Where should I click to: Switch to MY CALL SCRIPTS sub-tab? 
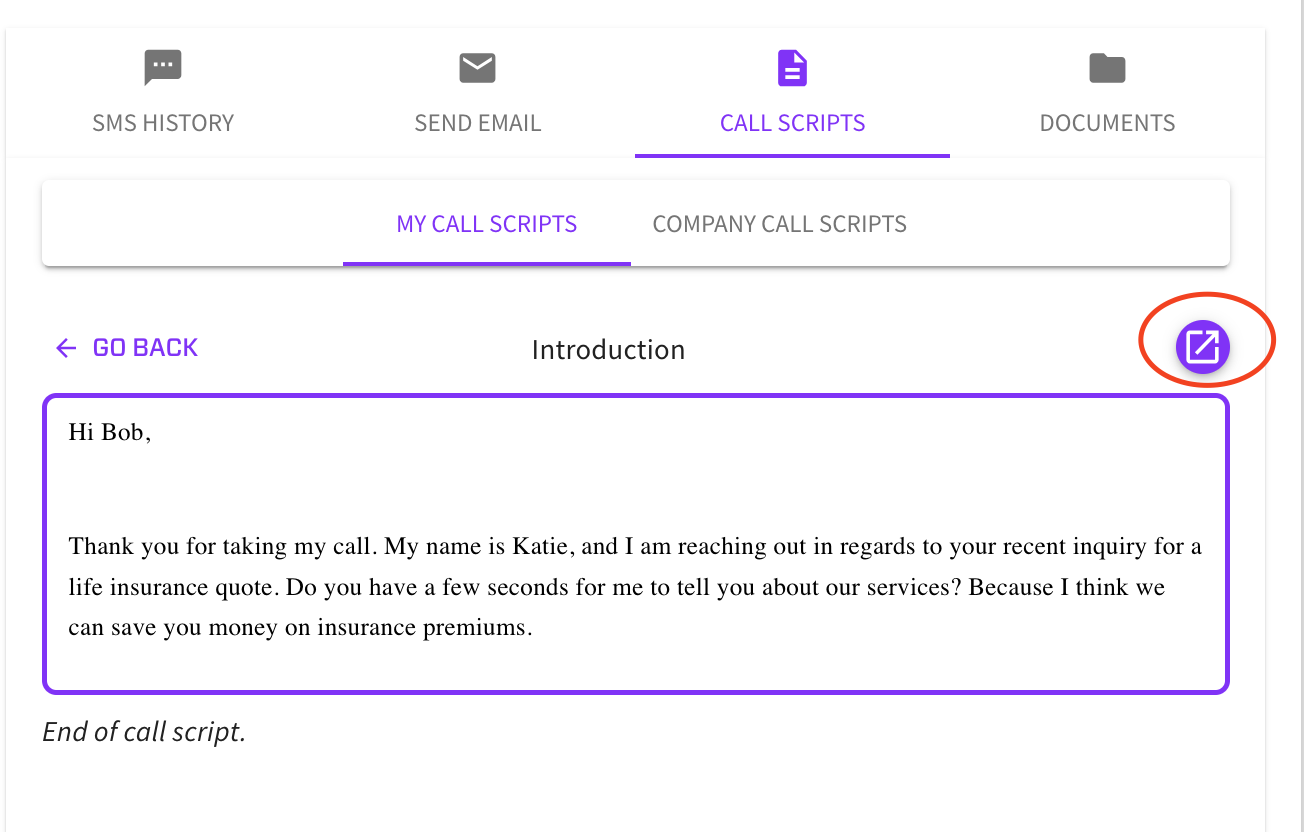(487, 223)
